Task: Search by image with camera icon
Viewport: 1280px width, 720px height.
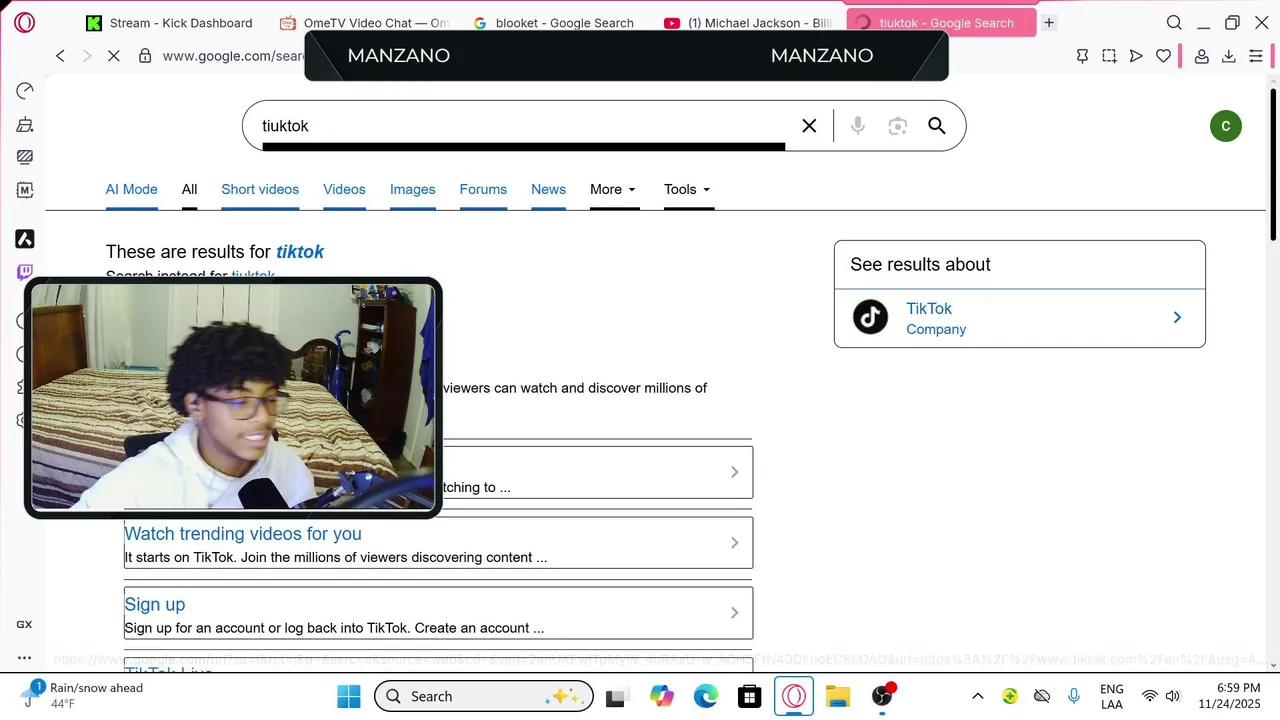Action: tap(897, 126)
